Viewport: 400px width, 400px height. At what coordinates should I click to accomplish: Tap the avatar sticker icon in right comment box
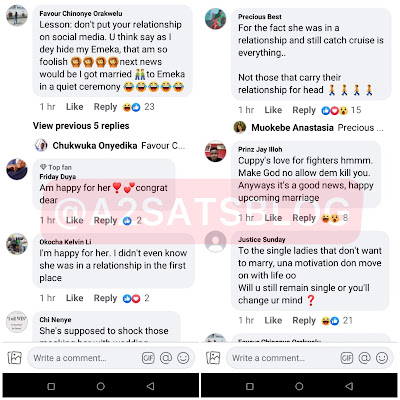[x=364, y=358]
